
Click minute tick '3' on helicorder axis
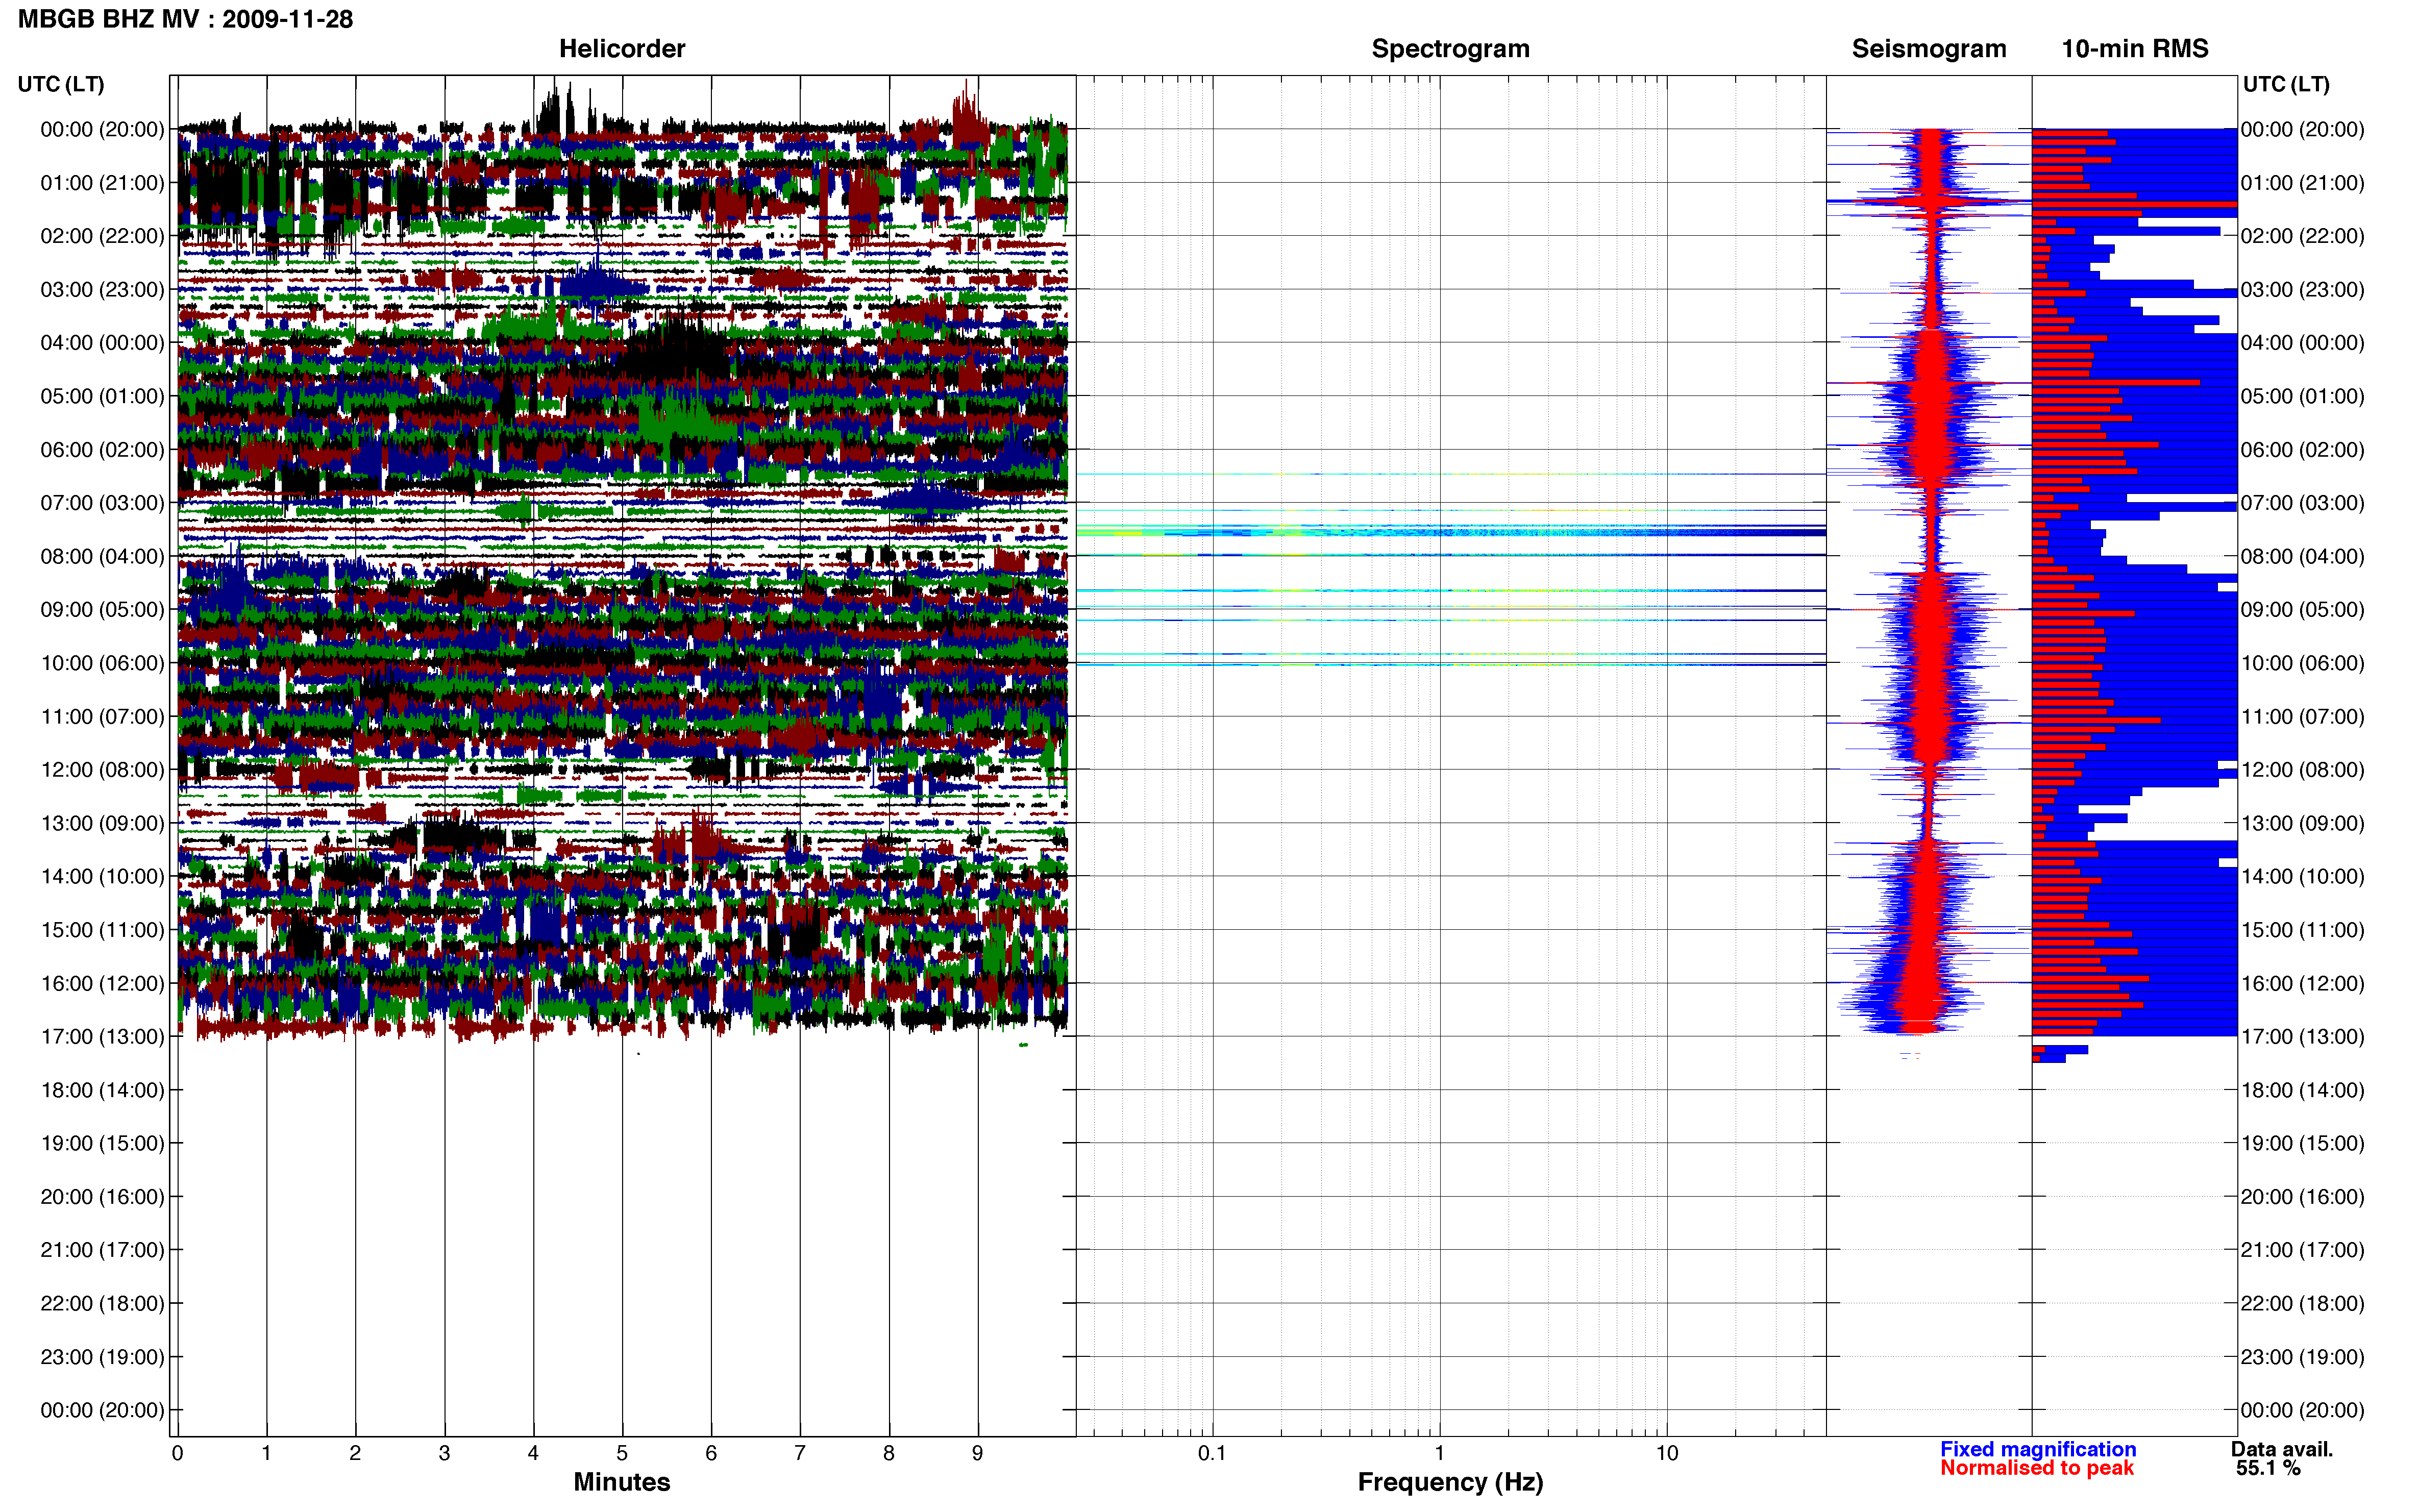444,1453
